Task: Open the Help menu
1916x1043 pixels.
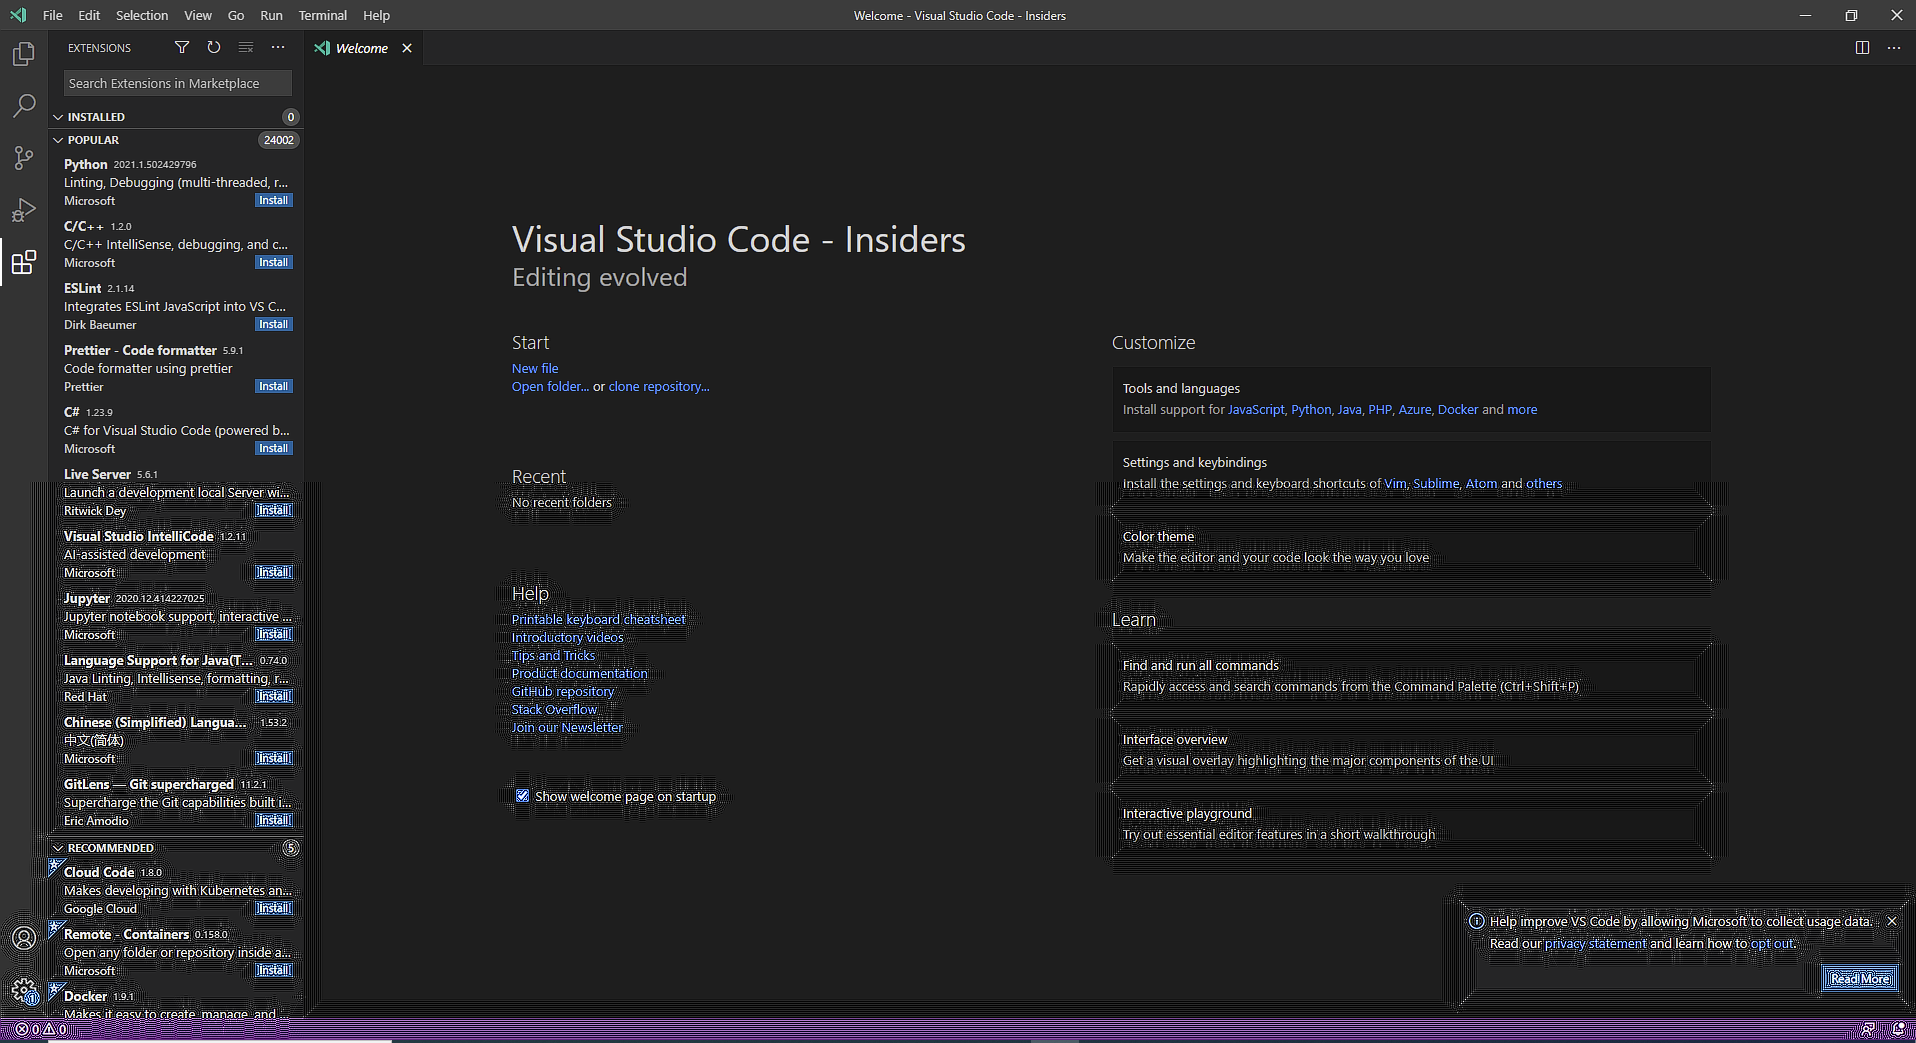Action: (376, 15)
